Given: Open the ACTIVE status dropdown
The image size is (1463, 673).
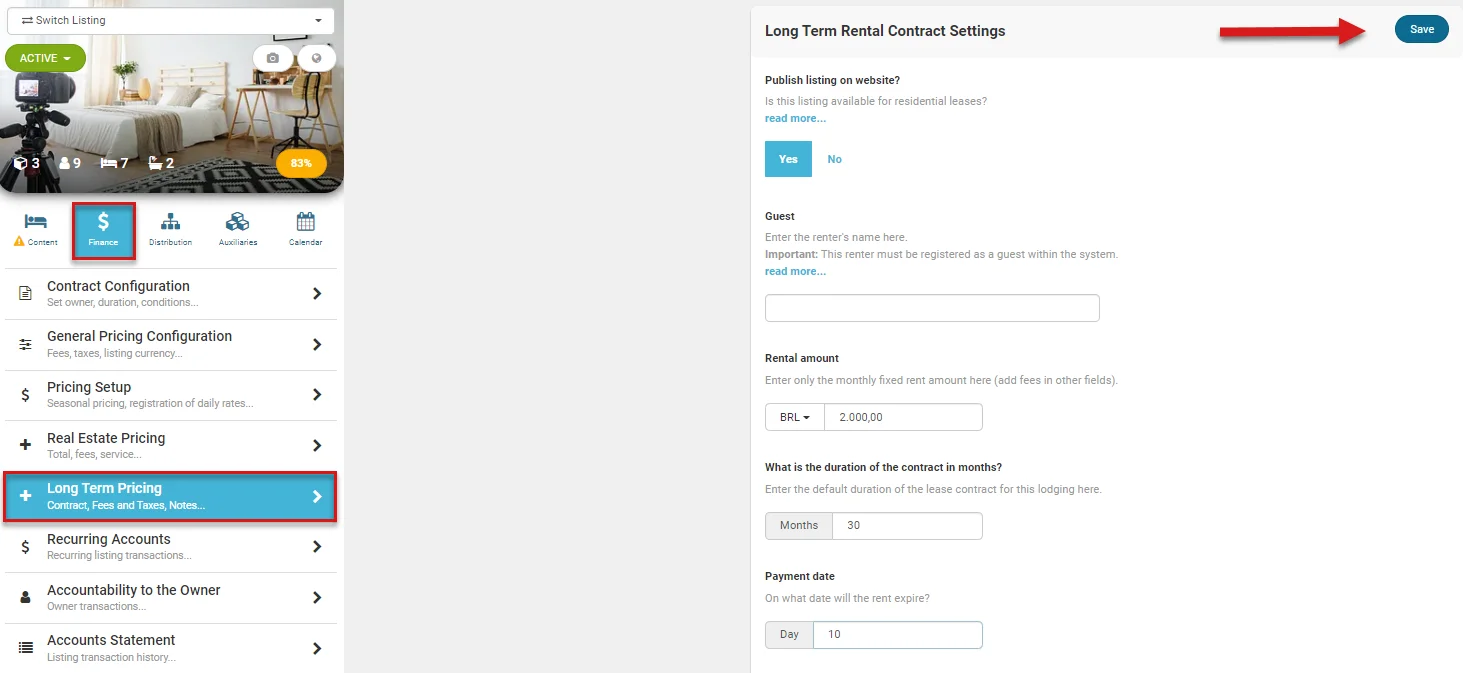Looking at the screenshot, I should (x=45, y=58).
